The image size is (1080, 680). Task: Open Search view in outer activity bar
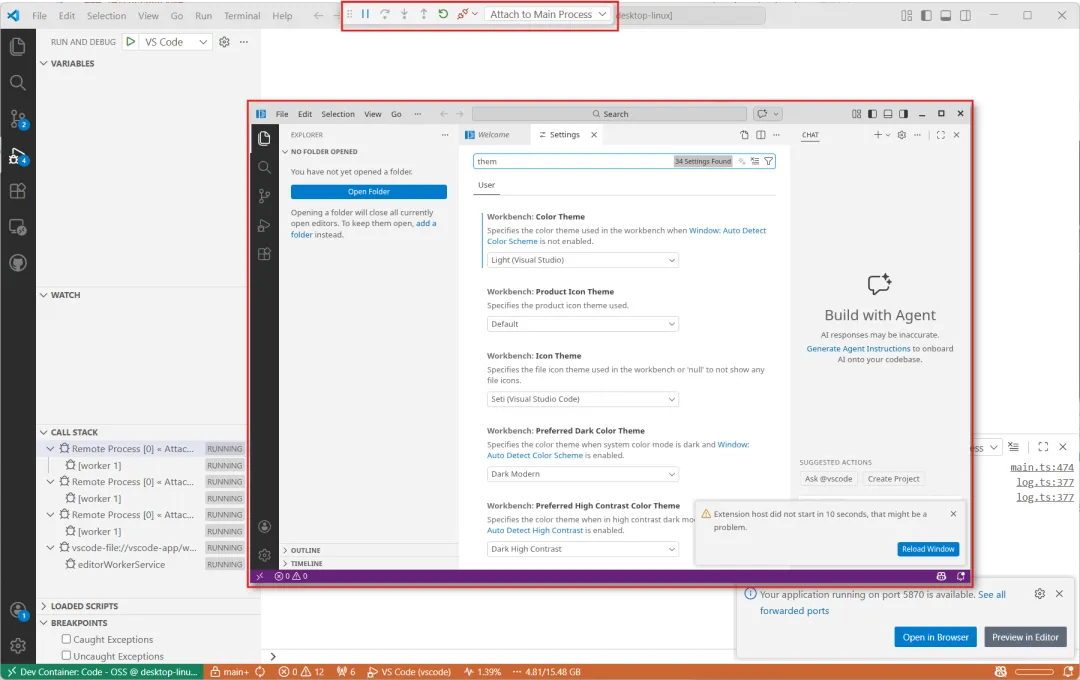(18, 83)
